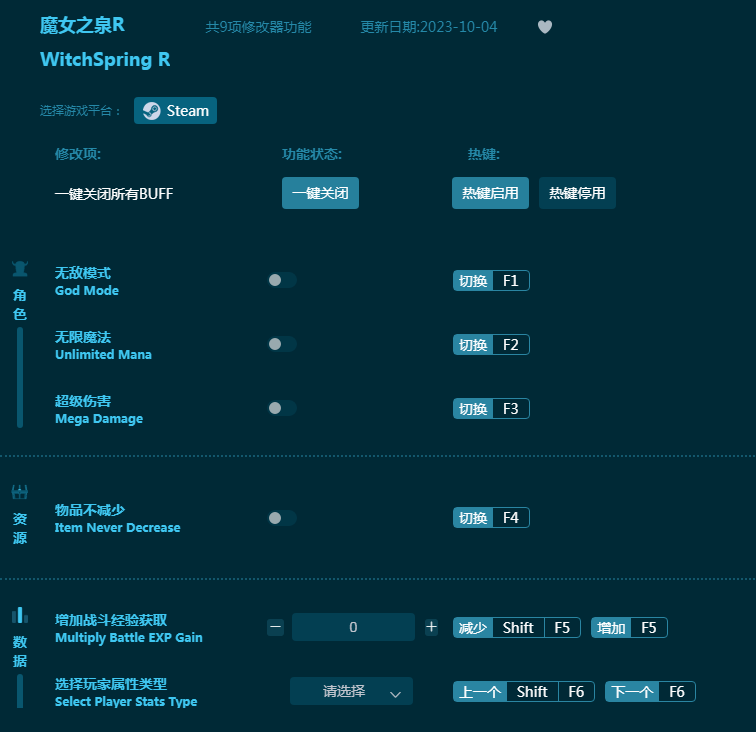Click plus button for Battle EXP Gain
The image size is (756, 732).
432,627
